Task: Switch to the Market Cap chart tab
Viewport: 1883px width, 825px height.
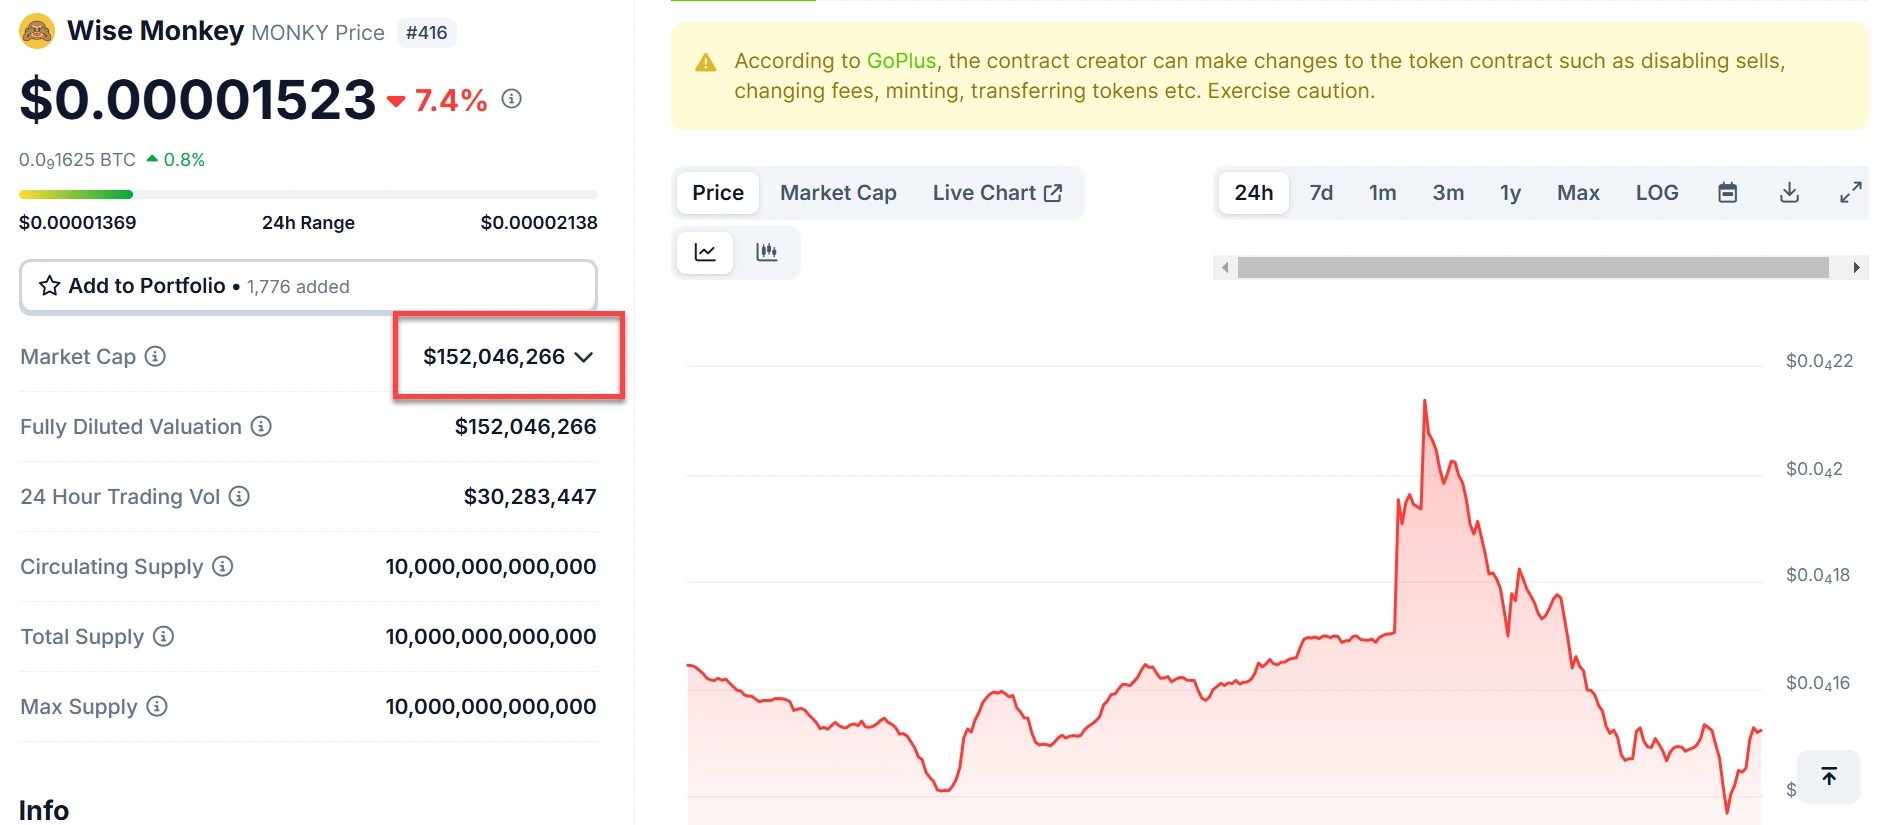Action: pyautogui.click(x=838, y=193)
